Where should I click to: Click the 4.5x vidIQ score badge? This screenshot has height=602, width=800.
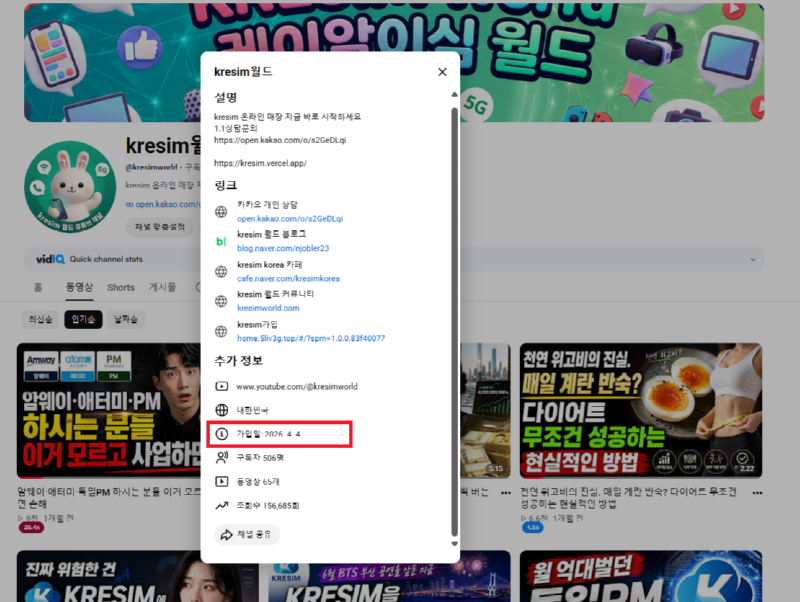click(x=533, y=528)
